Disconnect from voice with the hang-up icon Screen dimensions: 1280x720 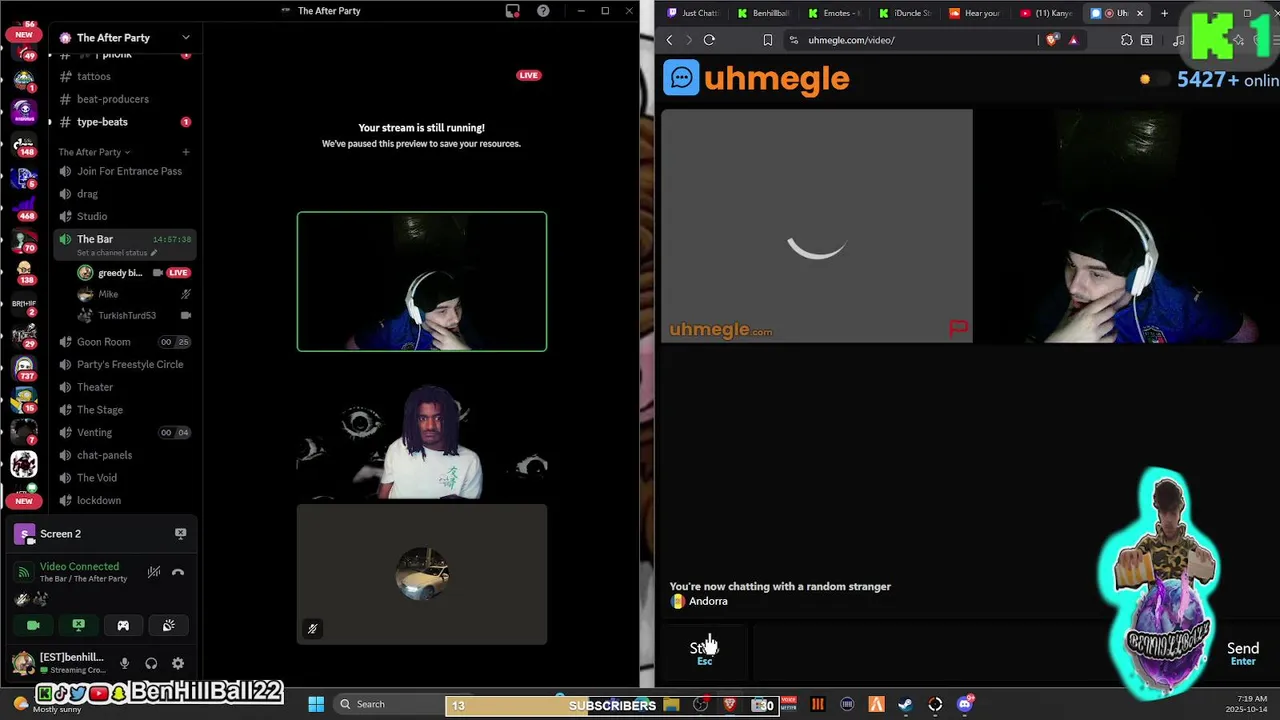tap(178, 572)
